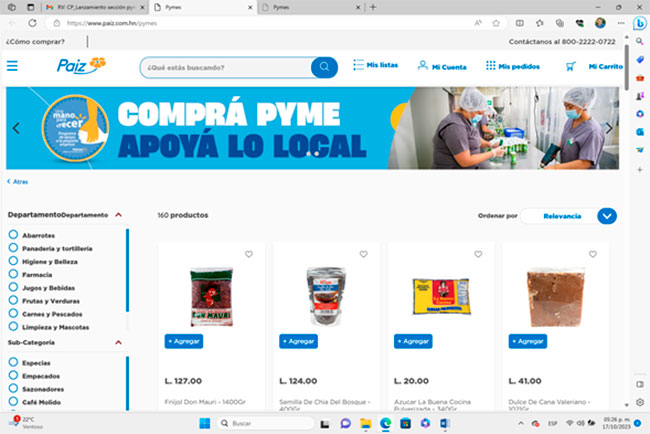Click the search magnifier button
Screen dimensions: 650x434
click(x=324, y=67)
